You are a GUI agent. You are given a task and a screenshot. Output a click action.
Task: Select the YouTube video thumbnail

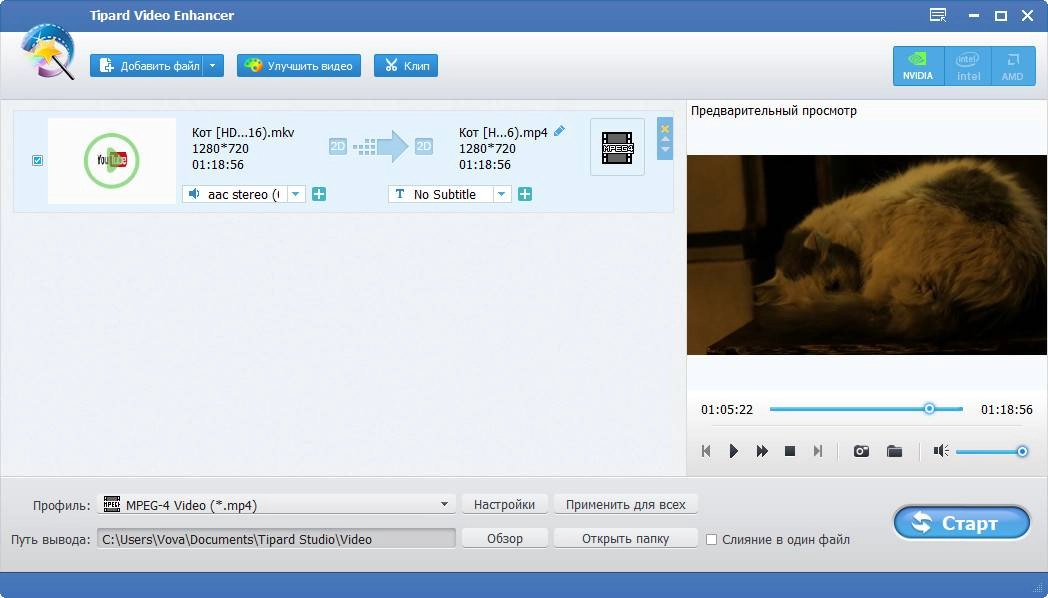pyautogui.click(x=112, y=160)
